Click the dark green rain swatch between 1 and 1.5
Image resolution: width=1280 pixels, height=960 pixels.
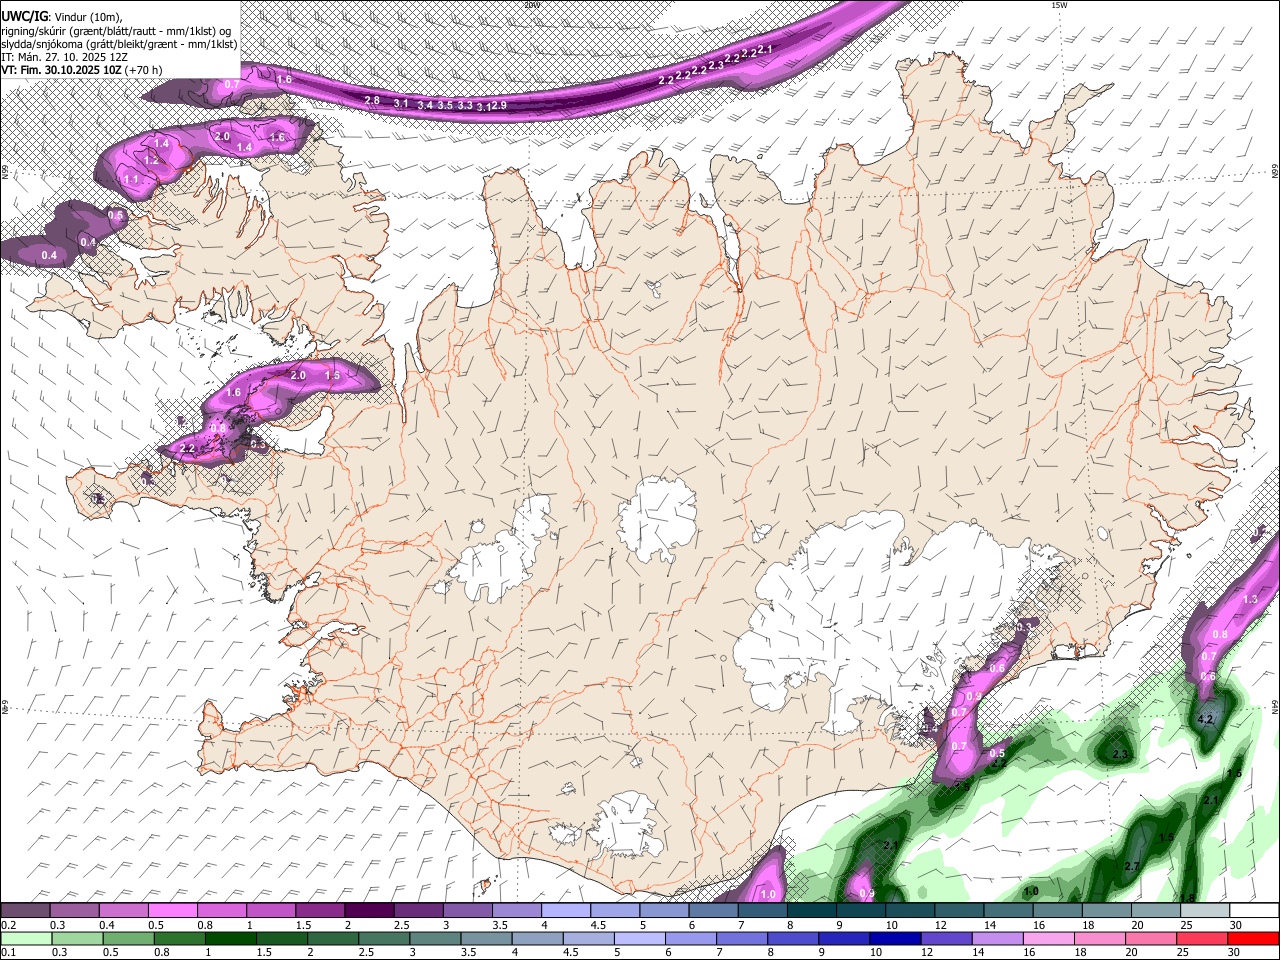230,938
